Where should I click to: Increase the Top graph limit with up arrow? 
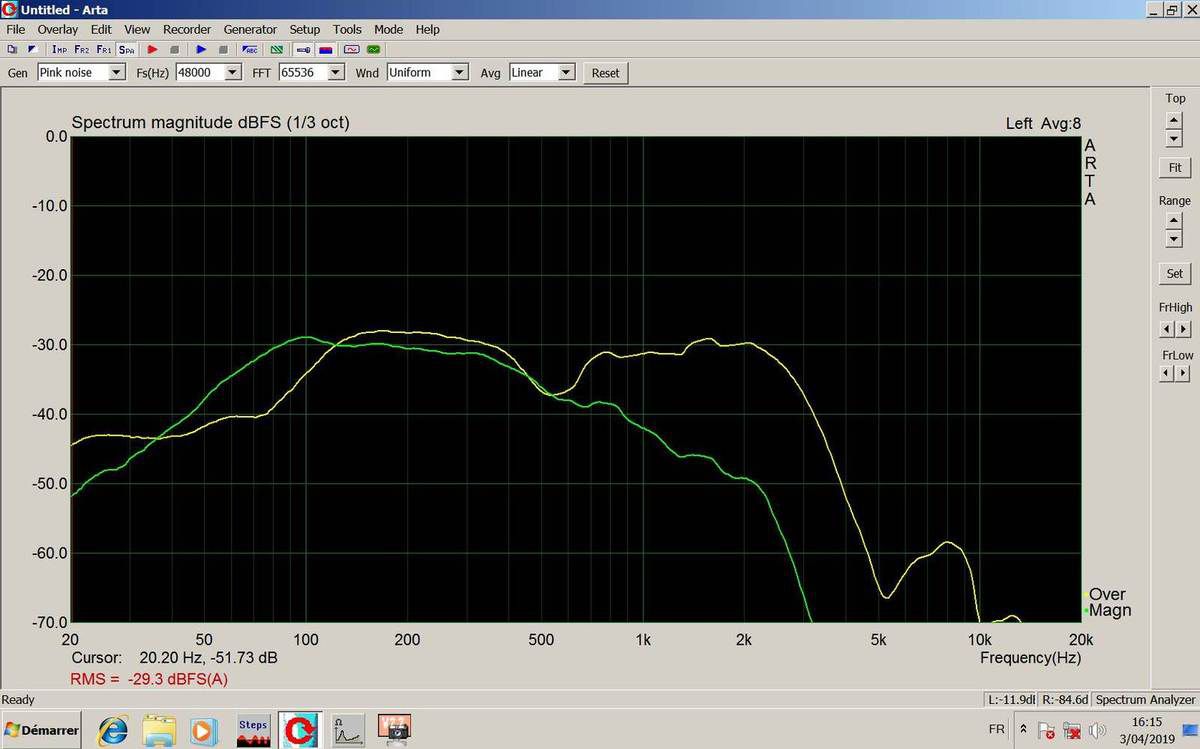click(x=1174, y=119)
